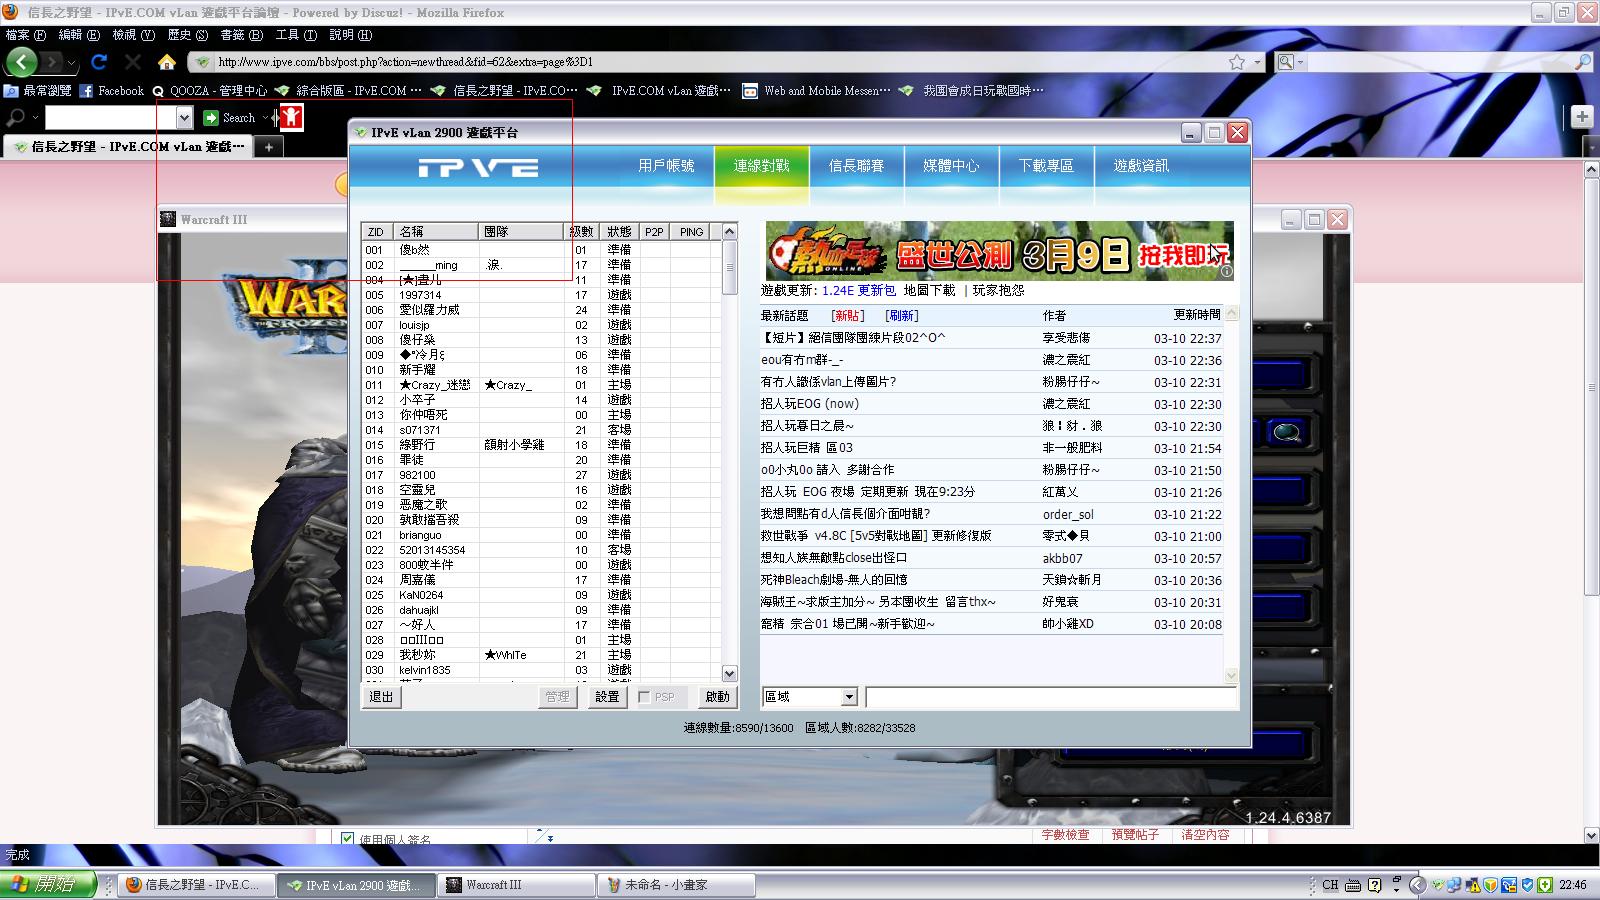This screenshot has height=900, width=1600.
Task: Open the toolbar search box dropdown
Action: coord(184,118)
